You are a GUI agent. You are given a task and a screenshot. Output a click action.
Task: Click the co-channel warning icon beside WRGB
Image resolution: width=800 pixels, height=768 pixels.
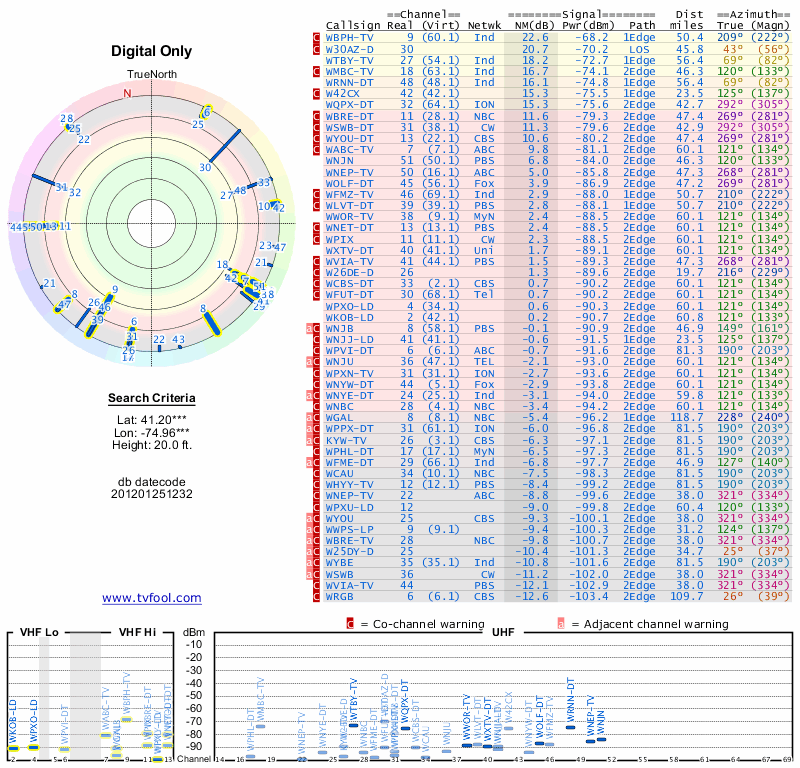click(317, 596)
